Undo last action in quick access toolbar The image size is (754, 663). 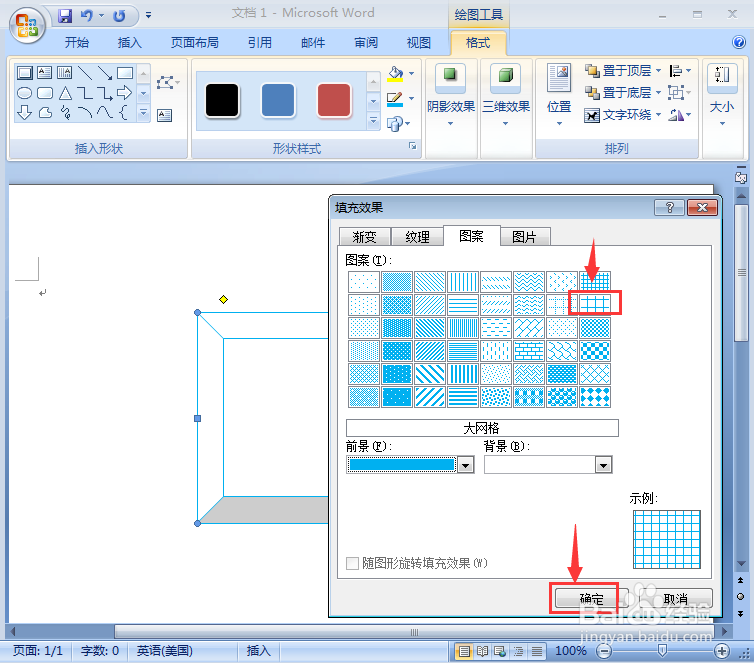click(x=86, y=15)
